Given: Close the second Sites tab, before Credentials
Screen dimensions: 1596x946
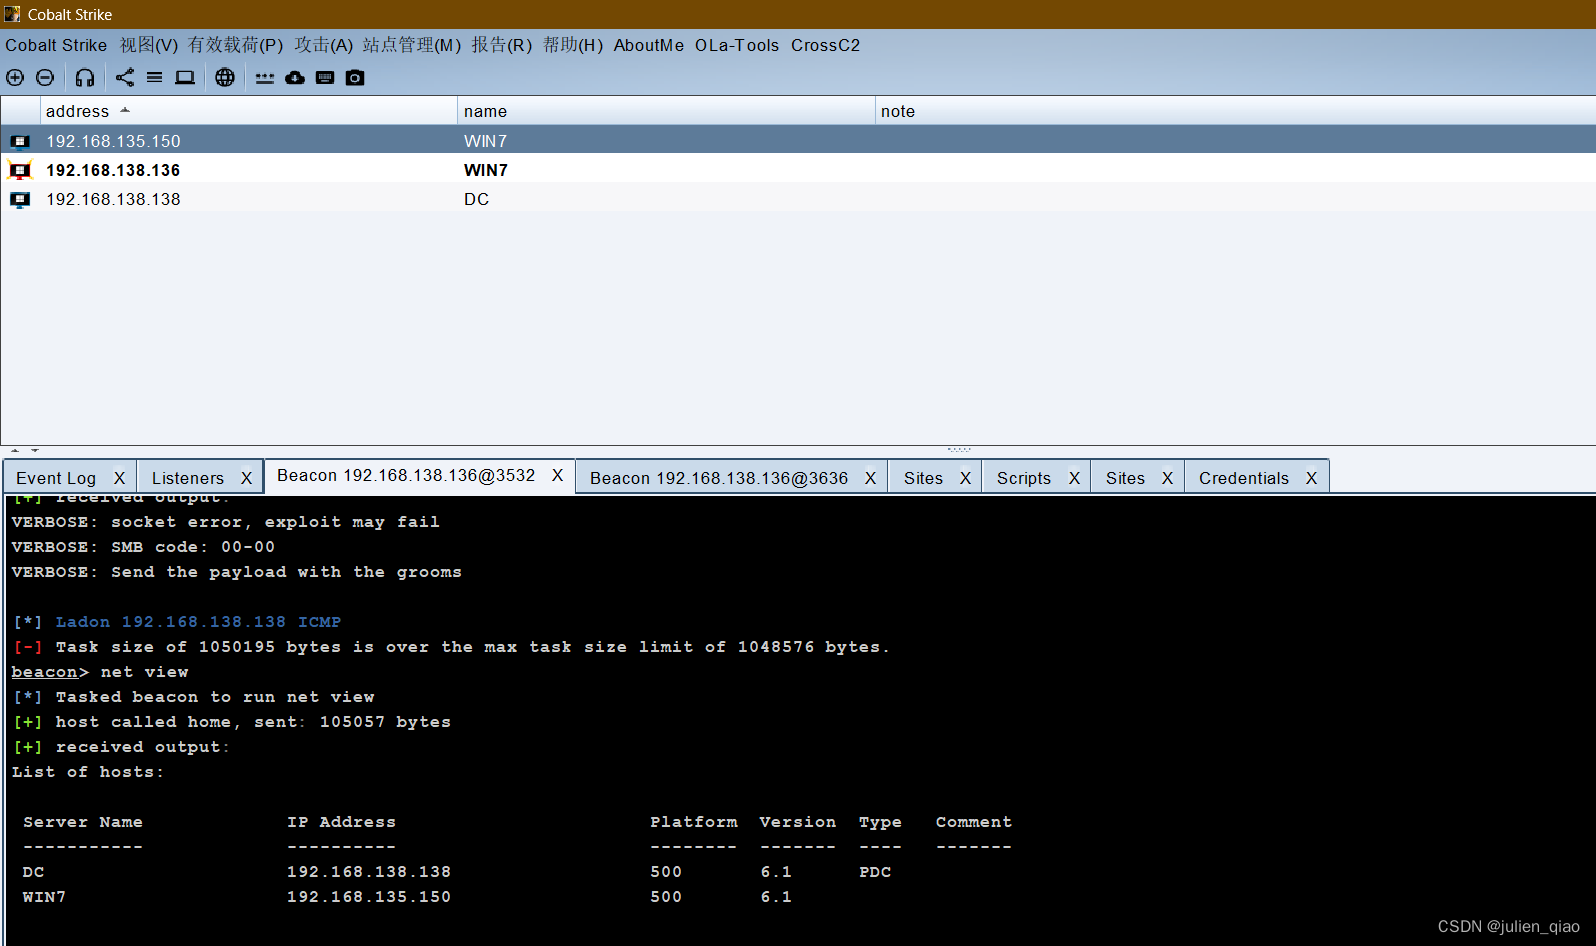Looking at the screenshot, I should tap(1167, 478).
